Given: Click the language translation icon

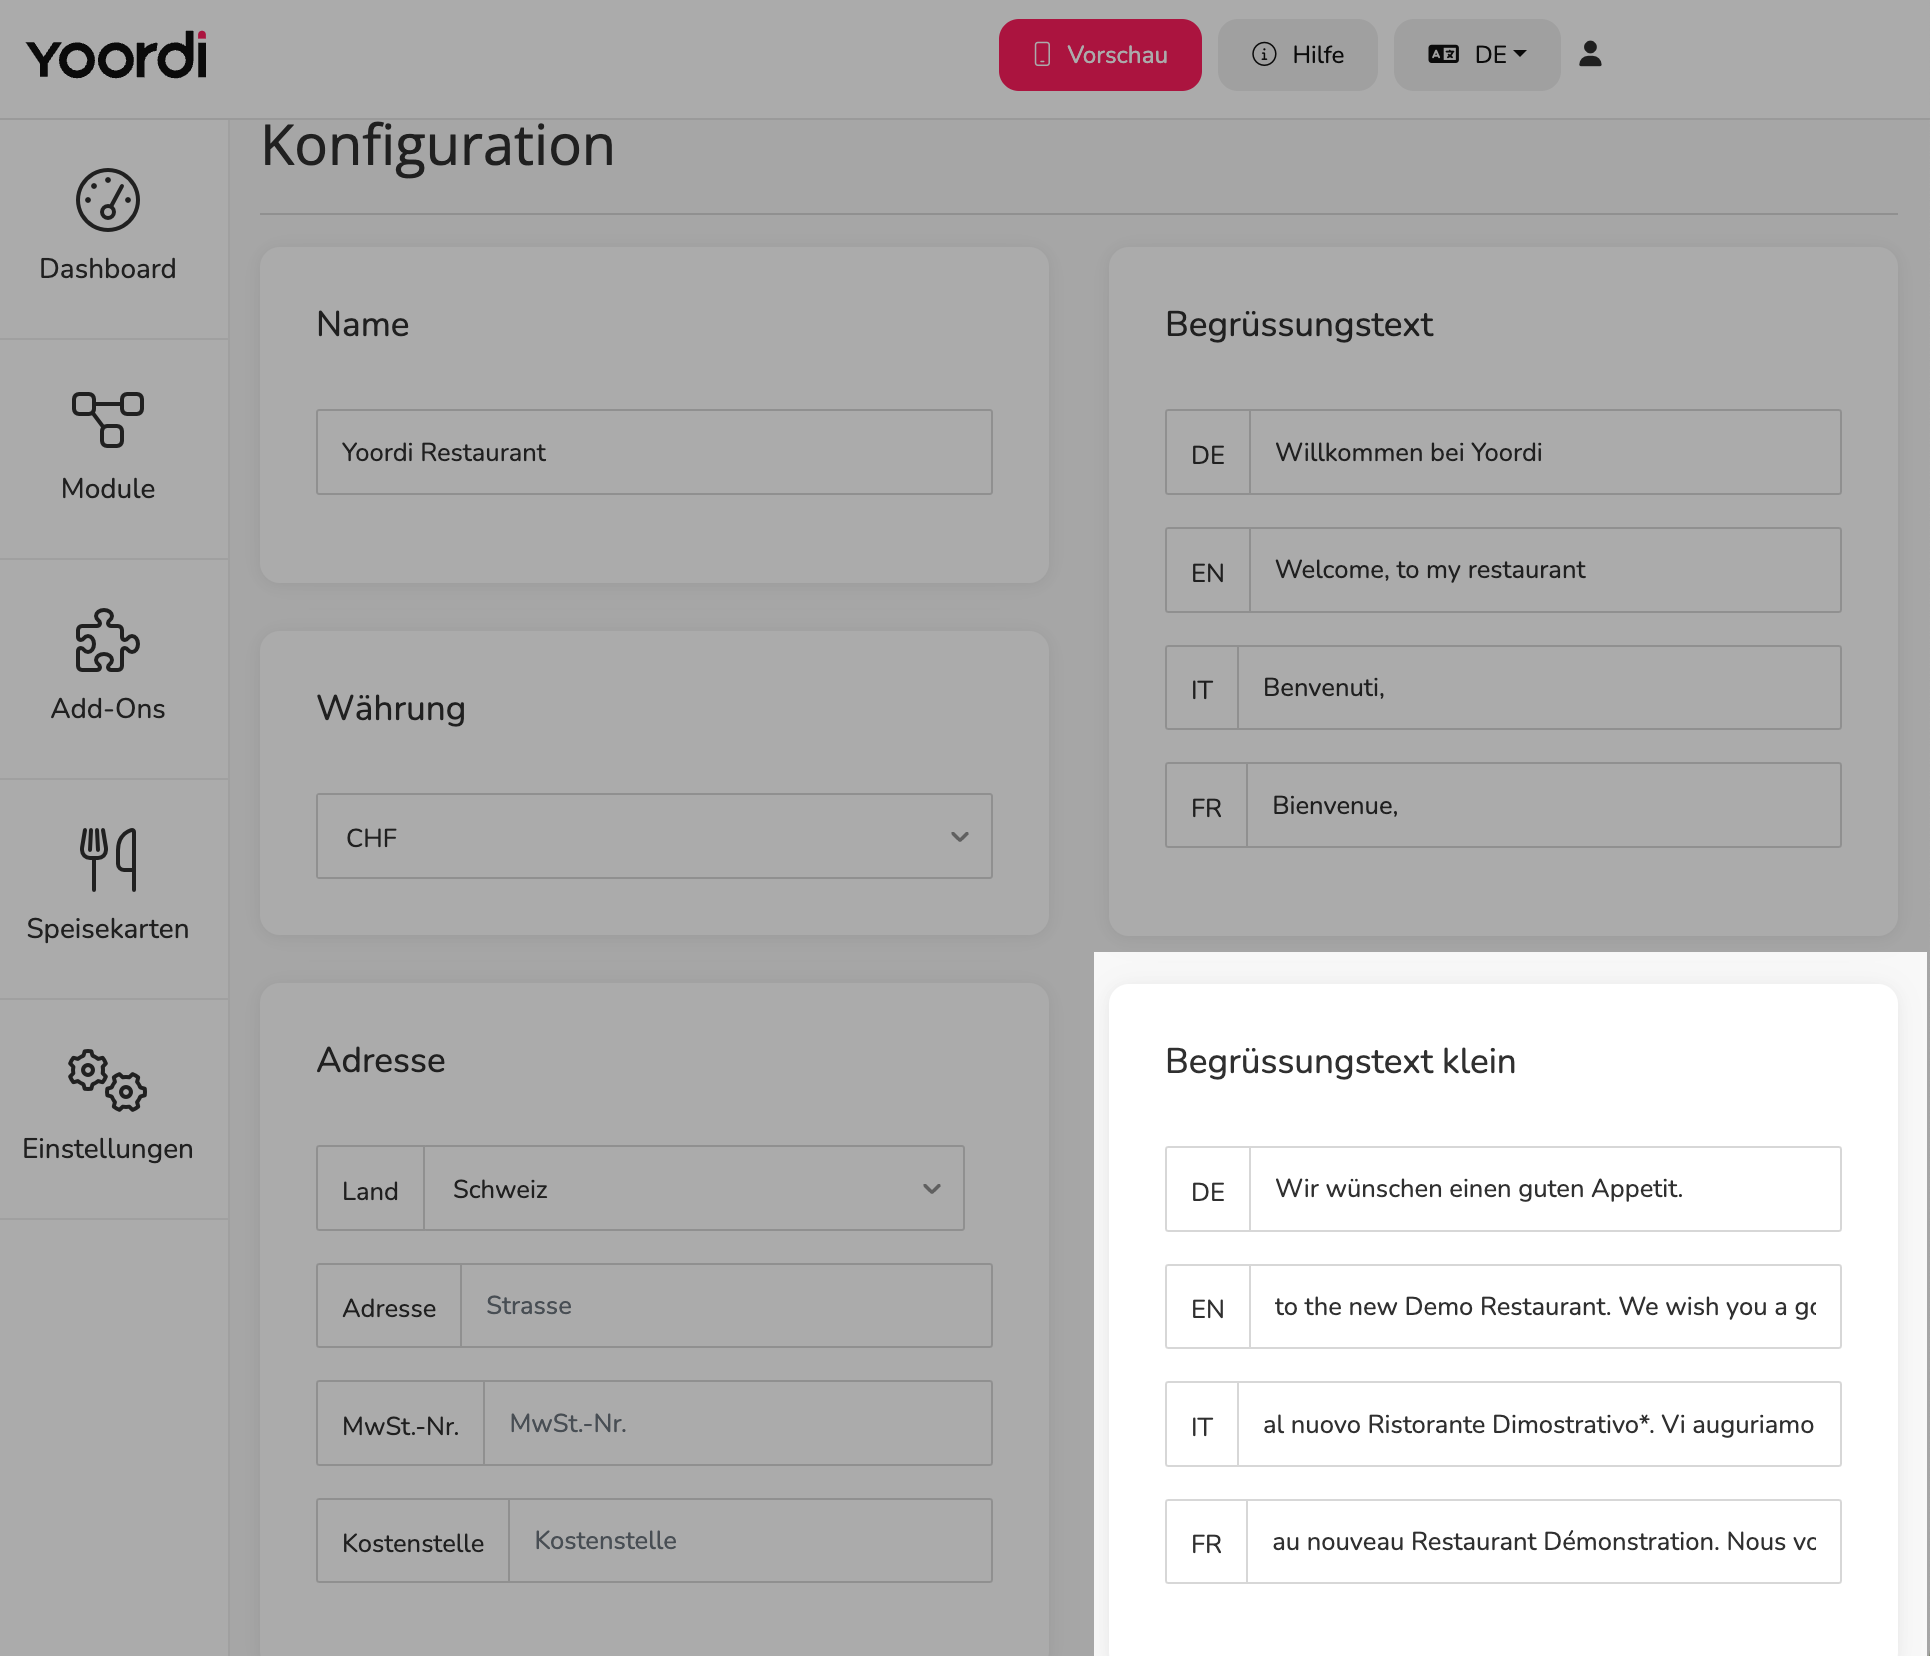Looking at the screenshot, I should coord(1443,54).
